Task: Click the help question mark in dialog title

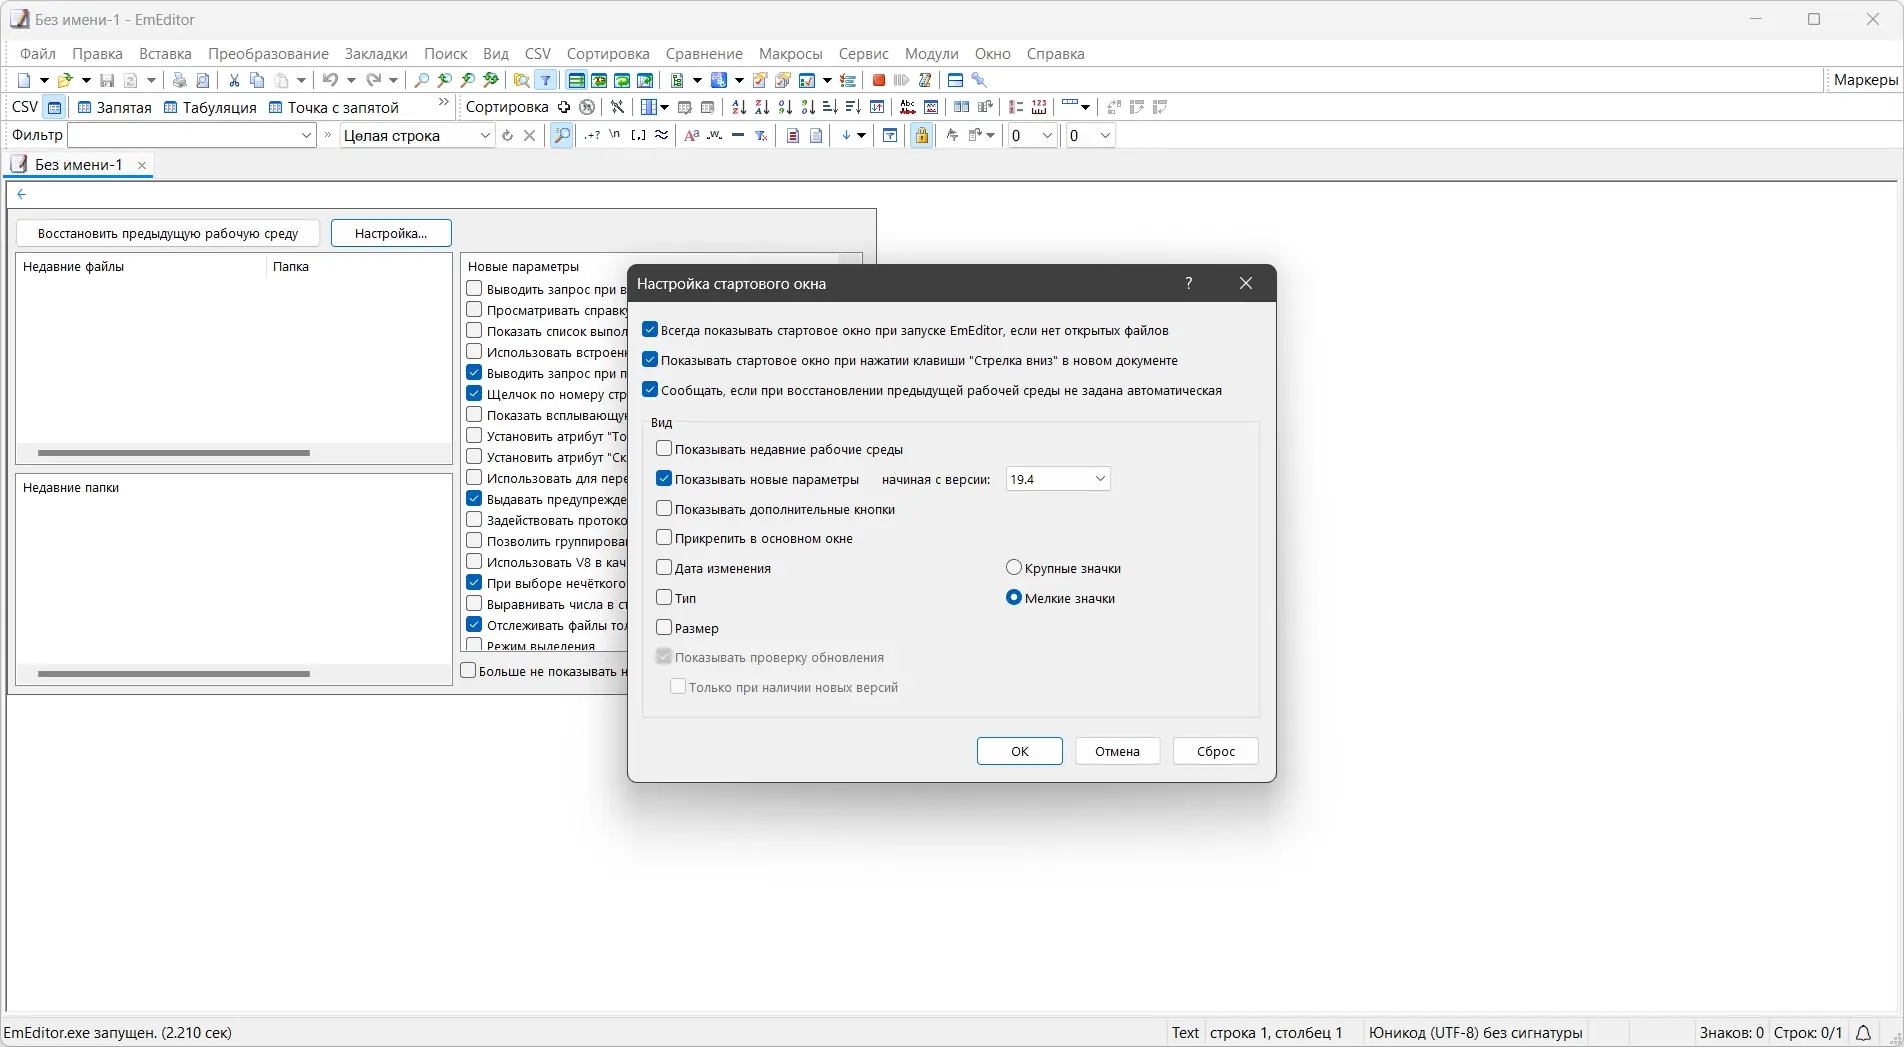Action: point(1189,283)
